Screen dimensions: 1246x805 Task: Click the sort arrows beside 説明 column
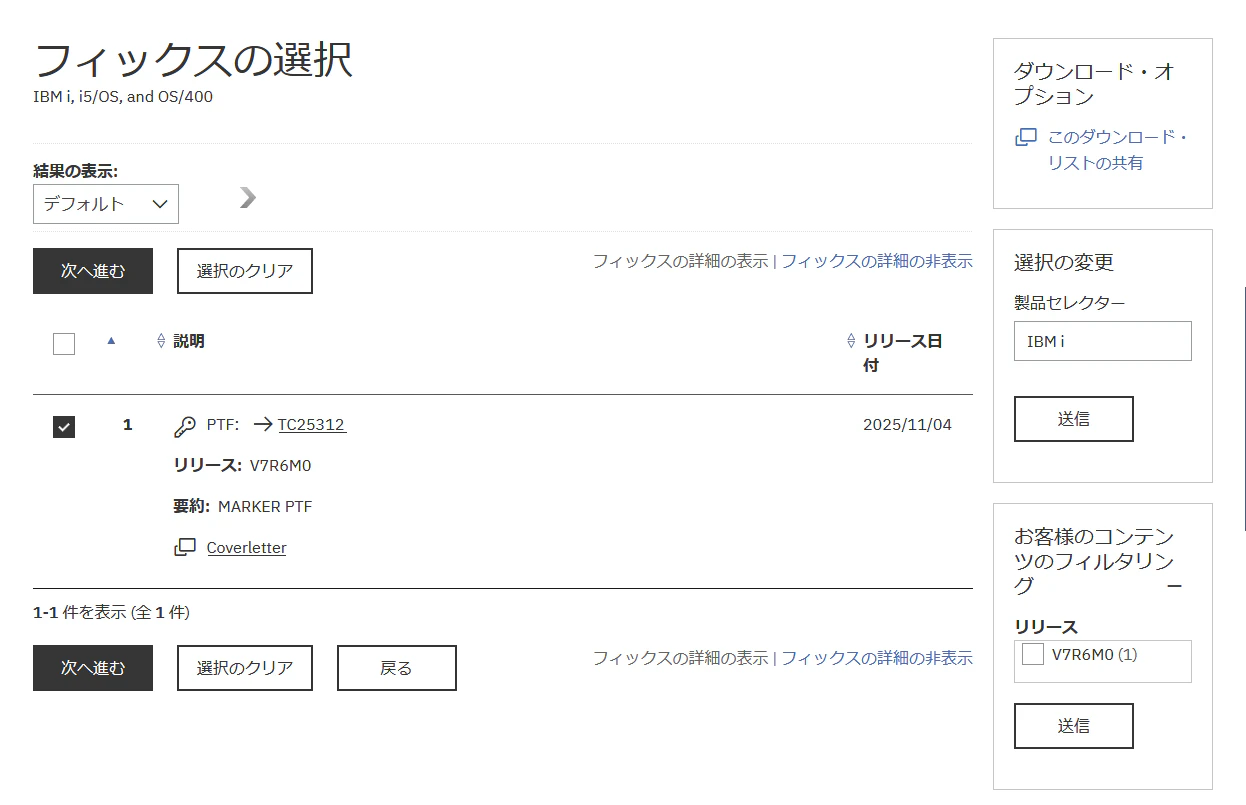click(x=161, y=341)
